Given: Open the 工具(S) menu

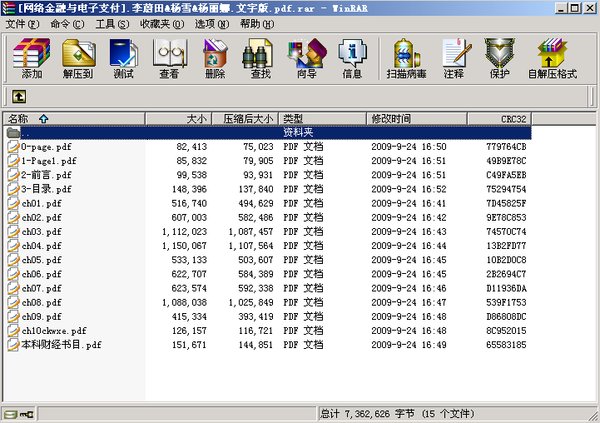Looking at the screenshot, I should coord(112,24).
